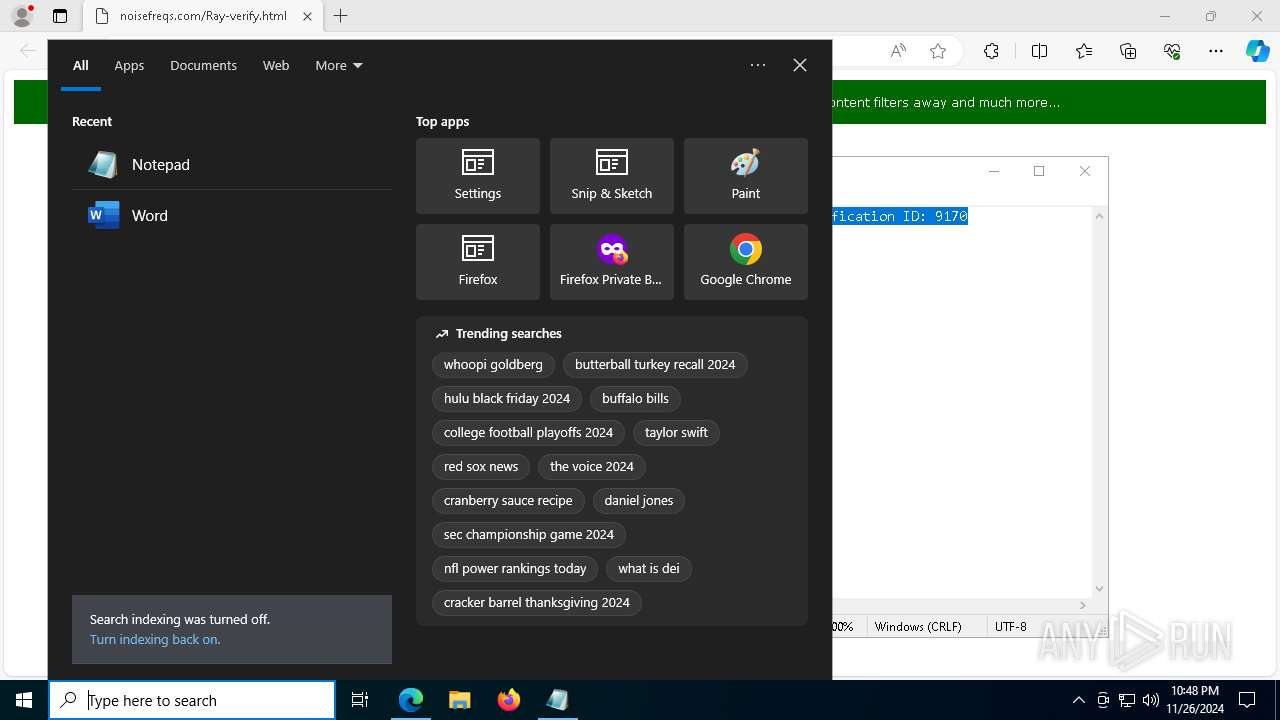Open Edge Collections icon
This screenshot has height=720, width=1280.
point(1128,52)
